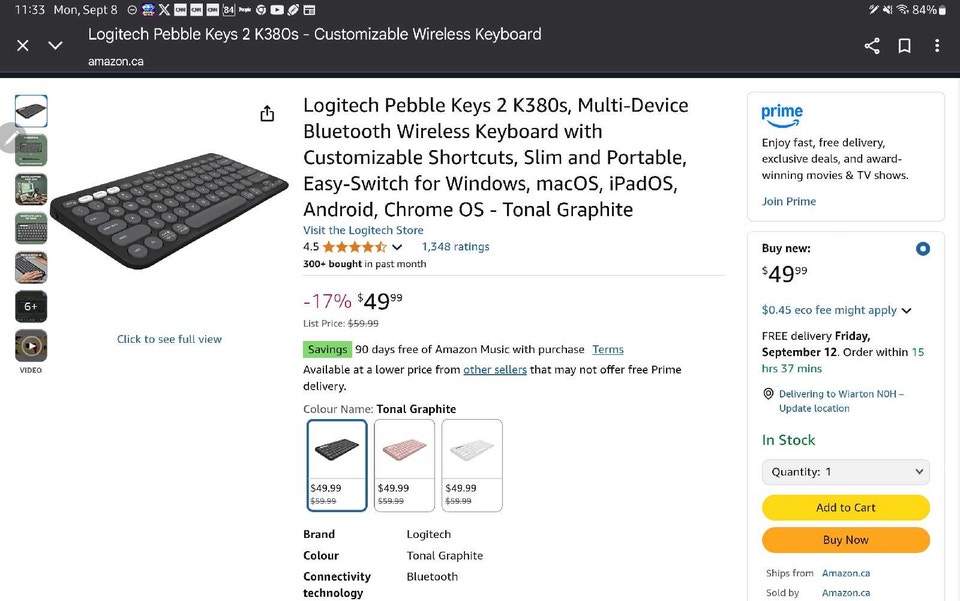960x601 pixels.
Task: Tap the YouTube icon in the status bar
Action: (x=276, y=10)
